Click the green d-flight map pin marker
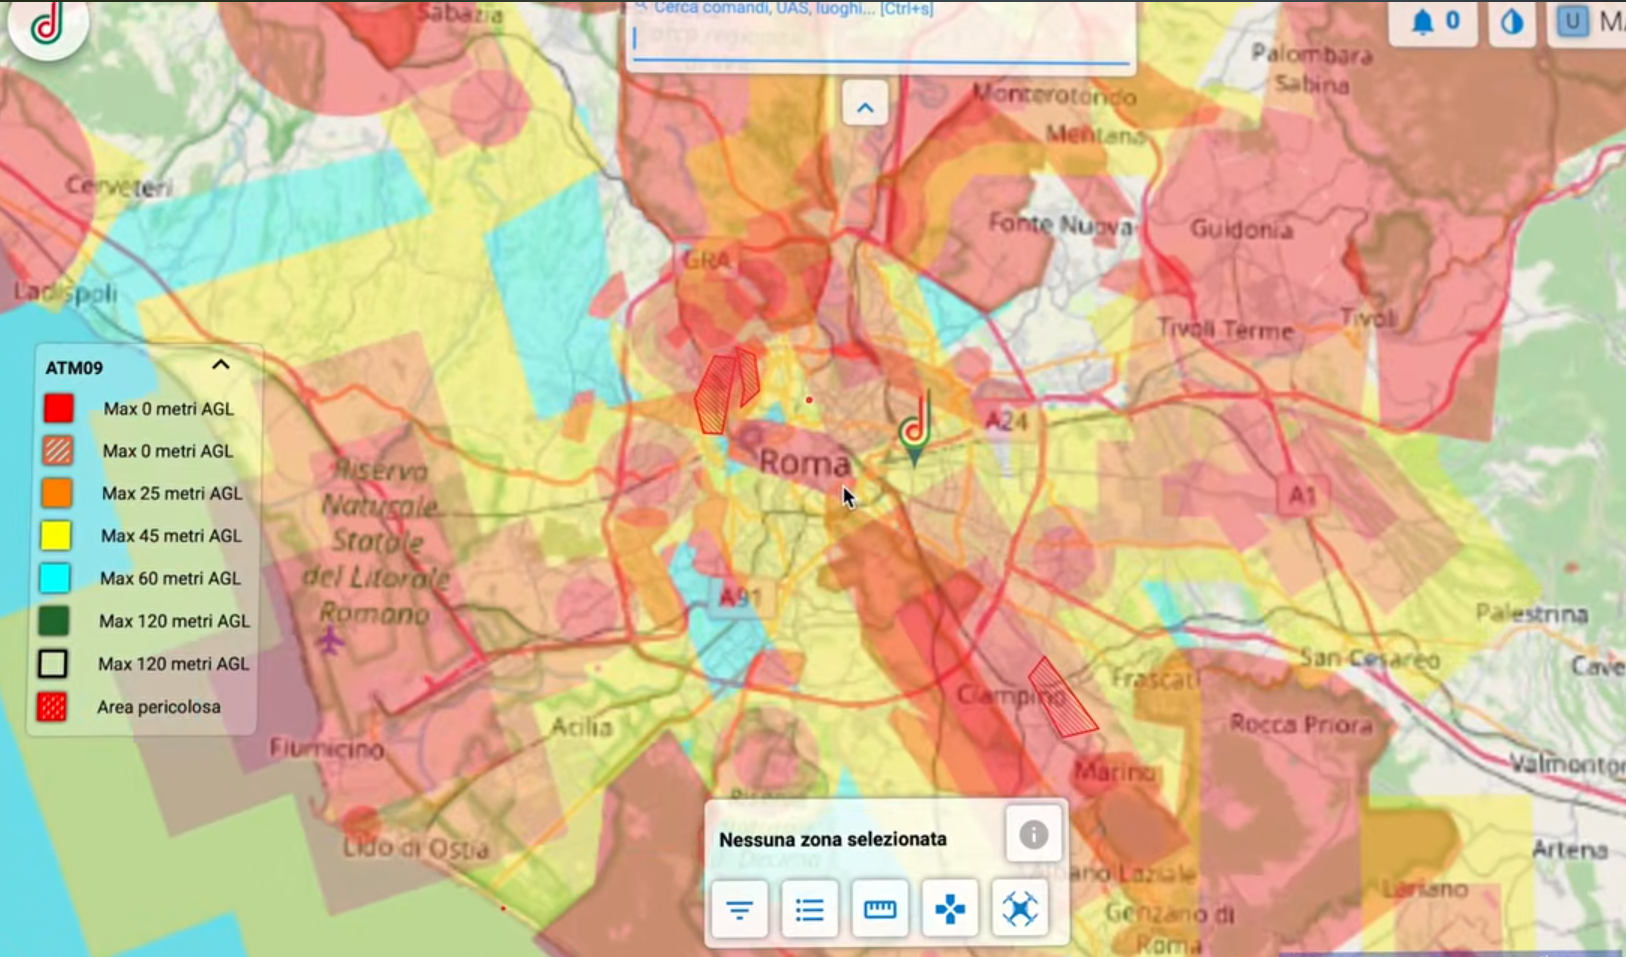Viewport: 1626px width, 957px height. tap(915, 430)
